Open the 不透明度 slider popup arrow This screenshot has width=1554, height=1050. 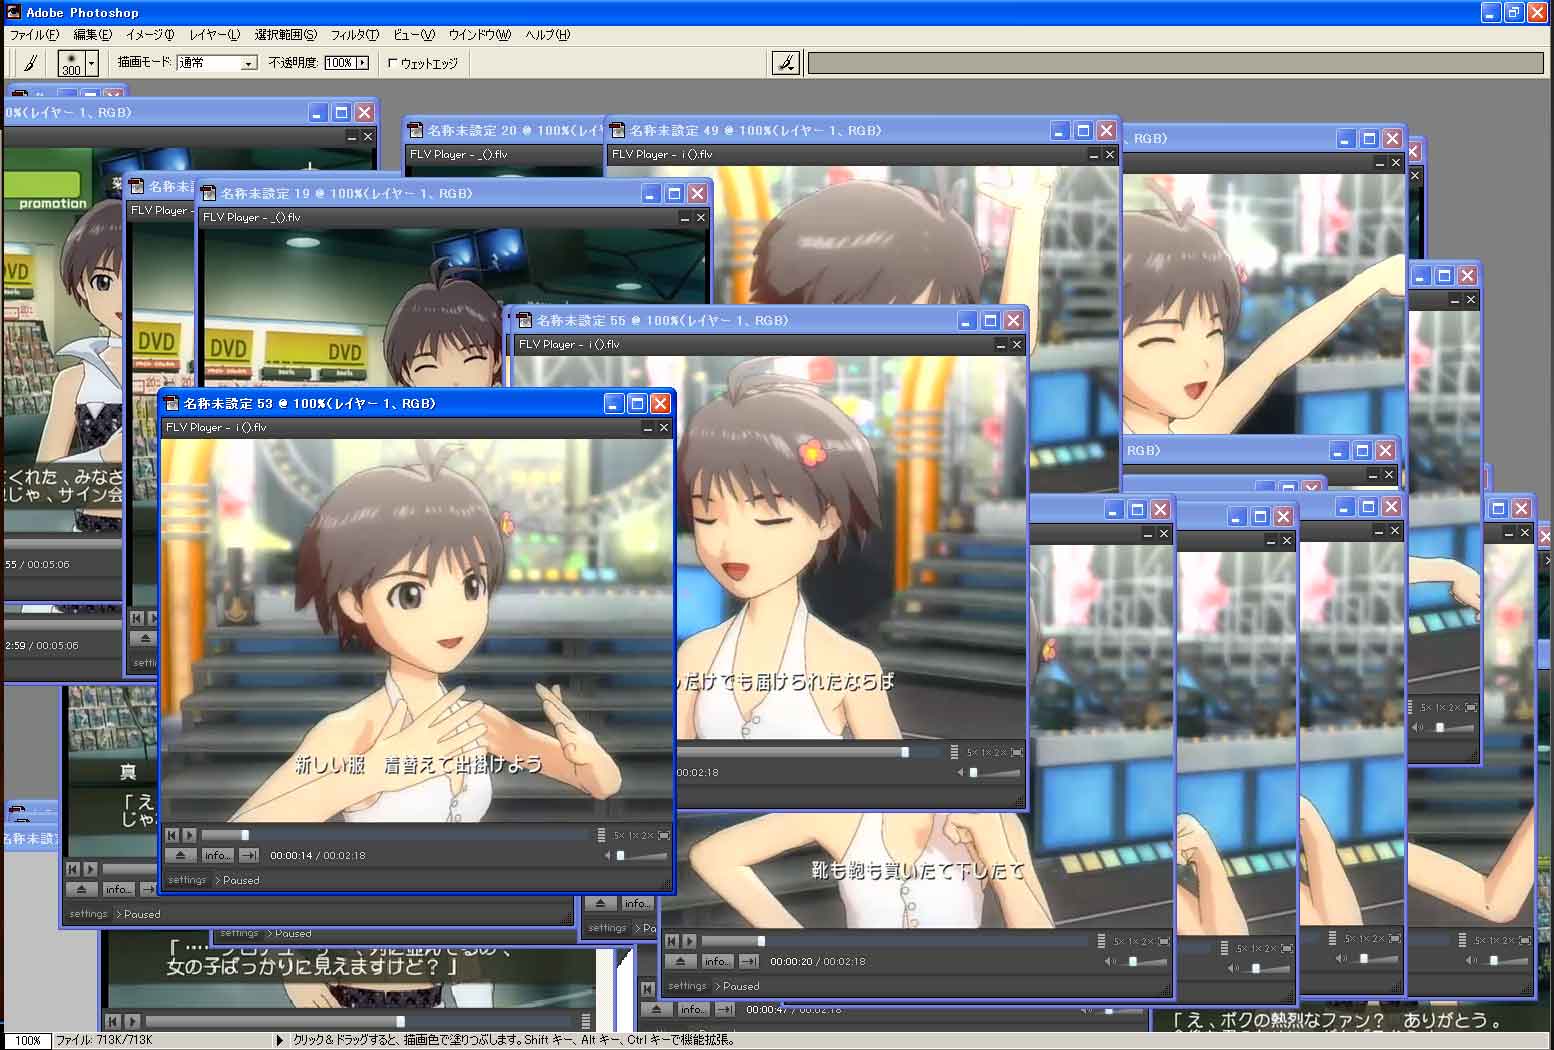(362, 63)
